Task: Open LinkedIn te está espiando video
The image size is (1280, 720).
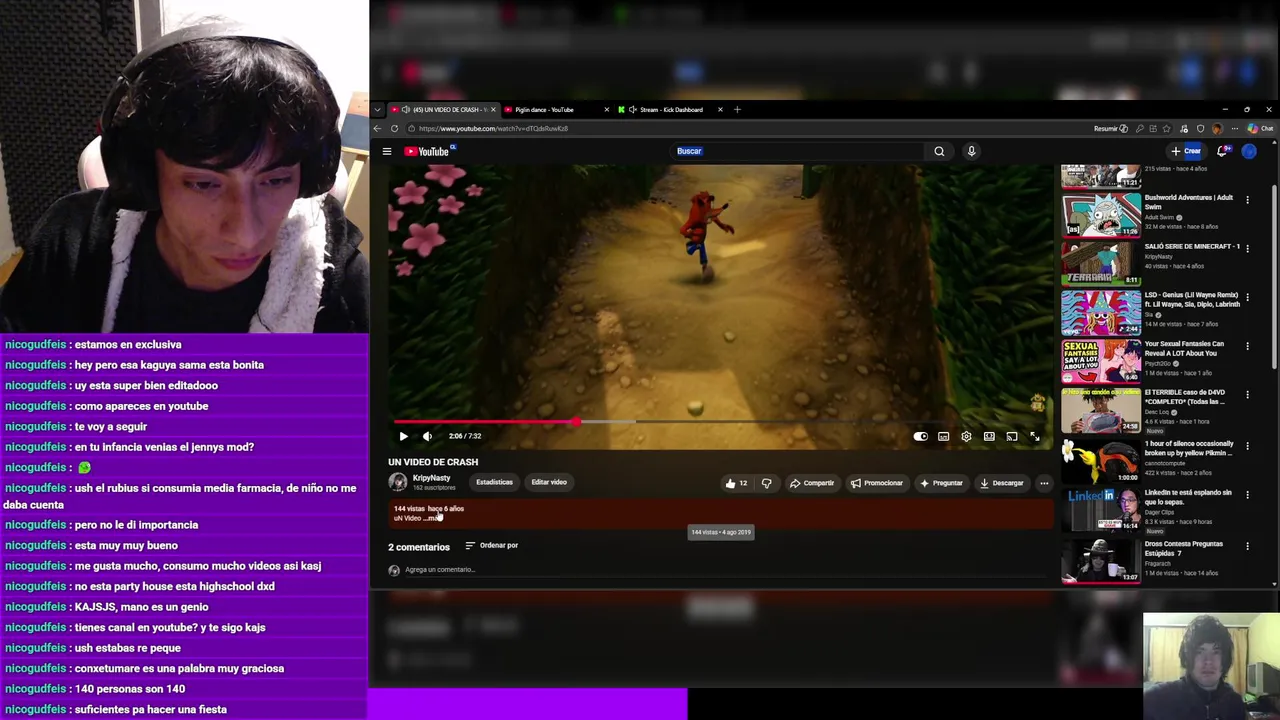Action: 1101,509
